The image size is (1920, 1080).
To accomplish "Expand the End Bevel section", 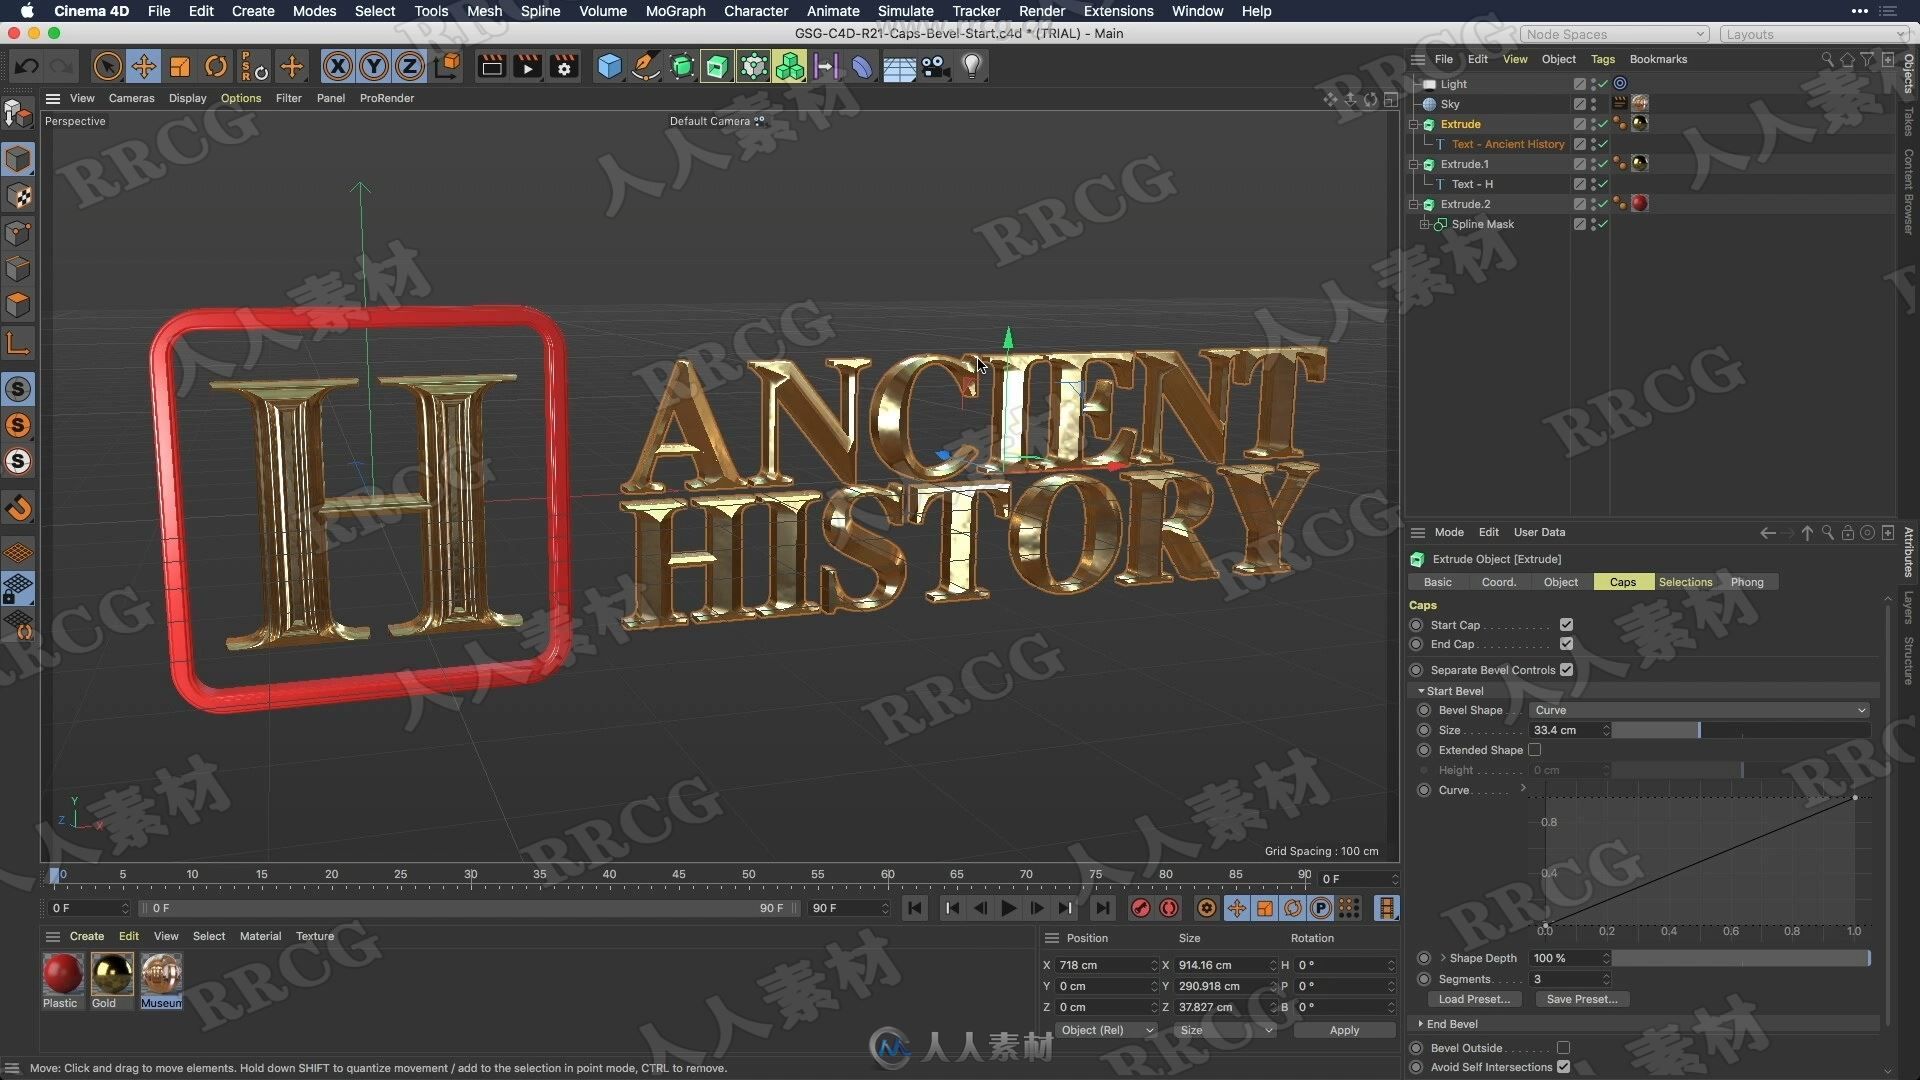I will (1423, 1022).
